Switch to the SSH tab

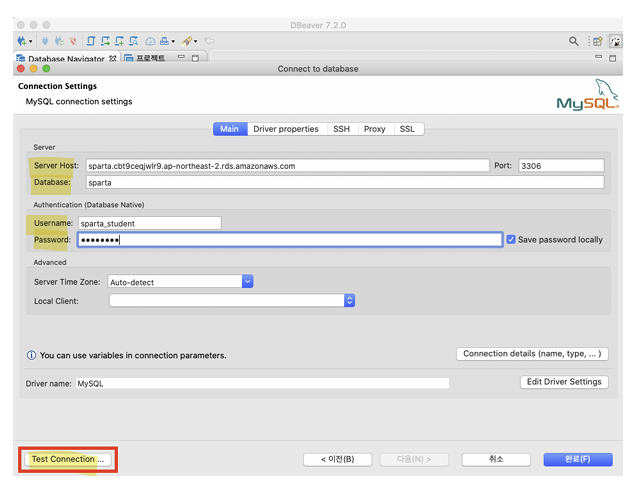(x=342, y=129)
